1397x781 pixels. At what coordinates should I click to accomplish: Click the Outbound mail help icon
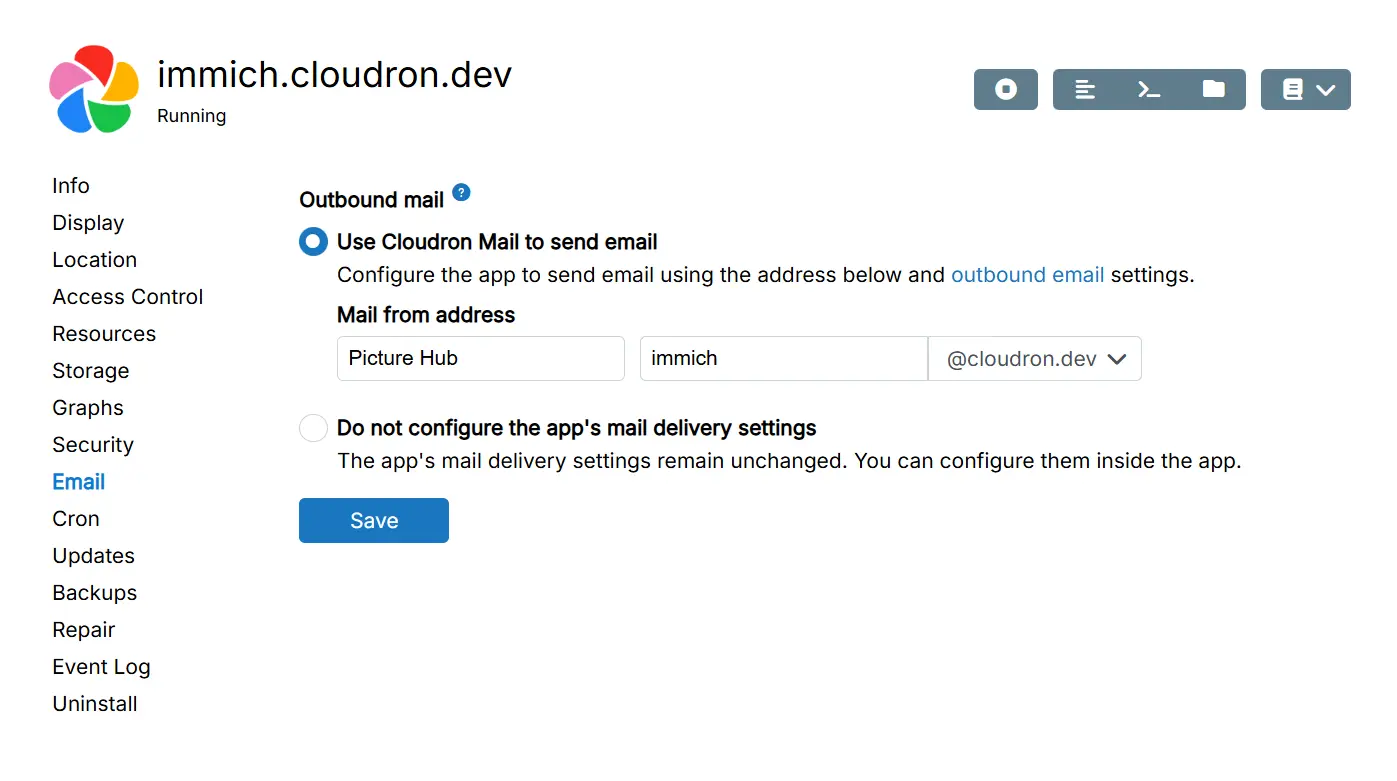pyautogui.click(x=461, y=193)
